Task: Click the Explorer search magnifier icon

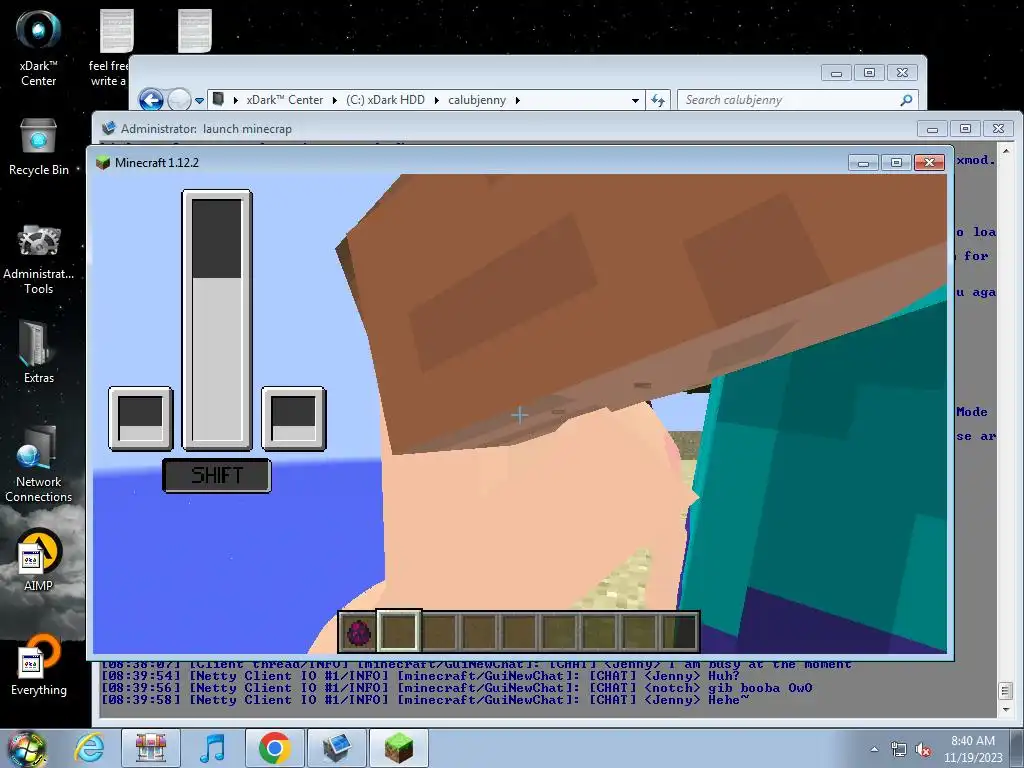Action: click(x=906, y=100)
